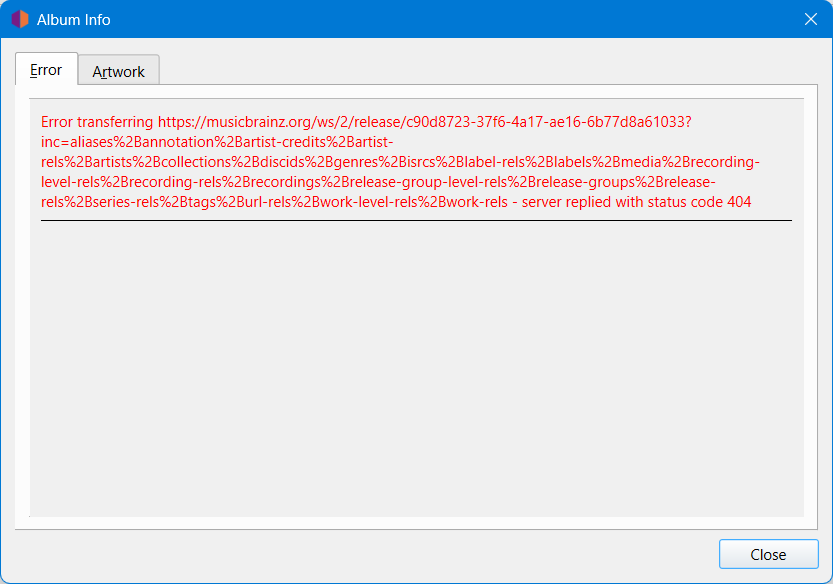Close the Album Info dialog with the X
The image size is (833, 584).
811,20
